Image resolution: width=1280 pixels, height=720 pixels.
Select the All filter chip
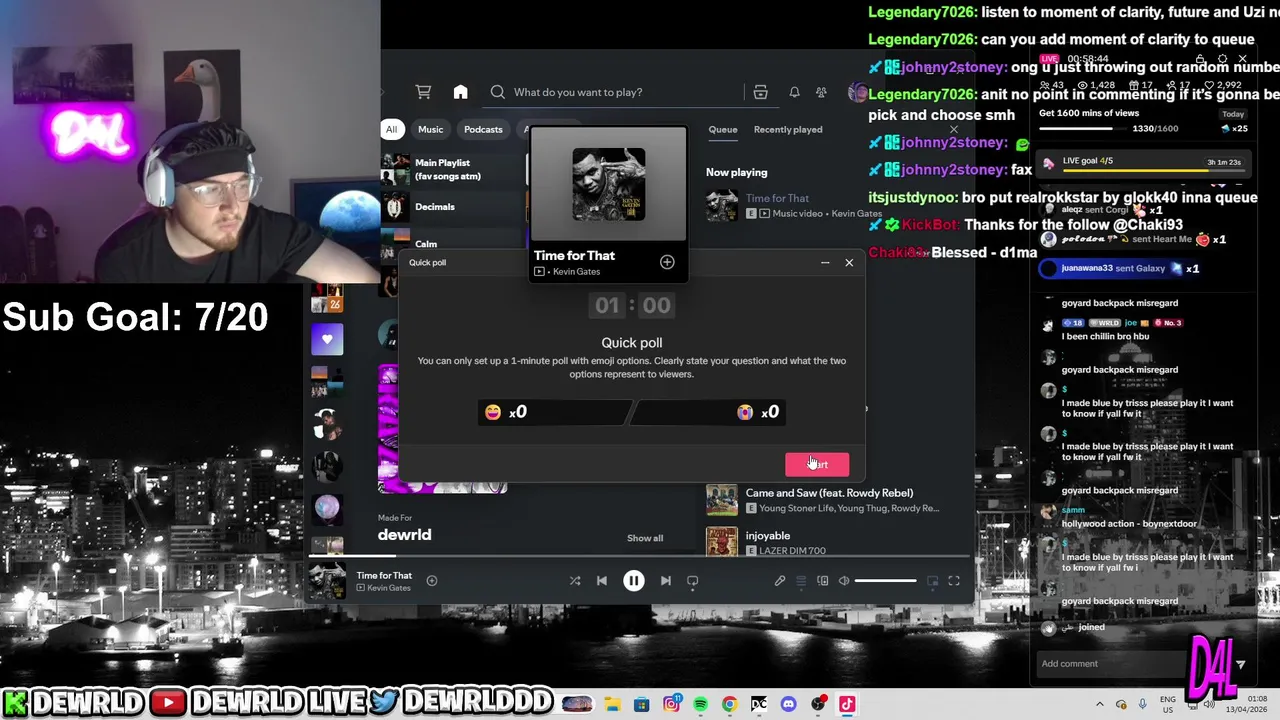(x=391, y=129)
